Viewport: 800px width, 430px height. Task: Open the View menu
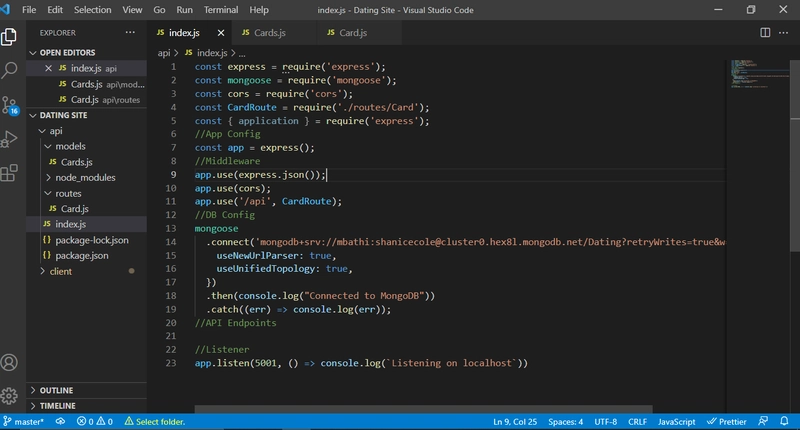(132, 10)
